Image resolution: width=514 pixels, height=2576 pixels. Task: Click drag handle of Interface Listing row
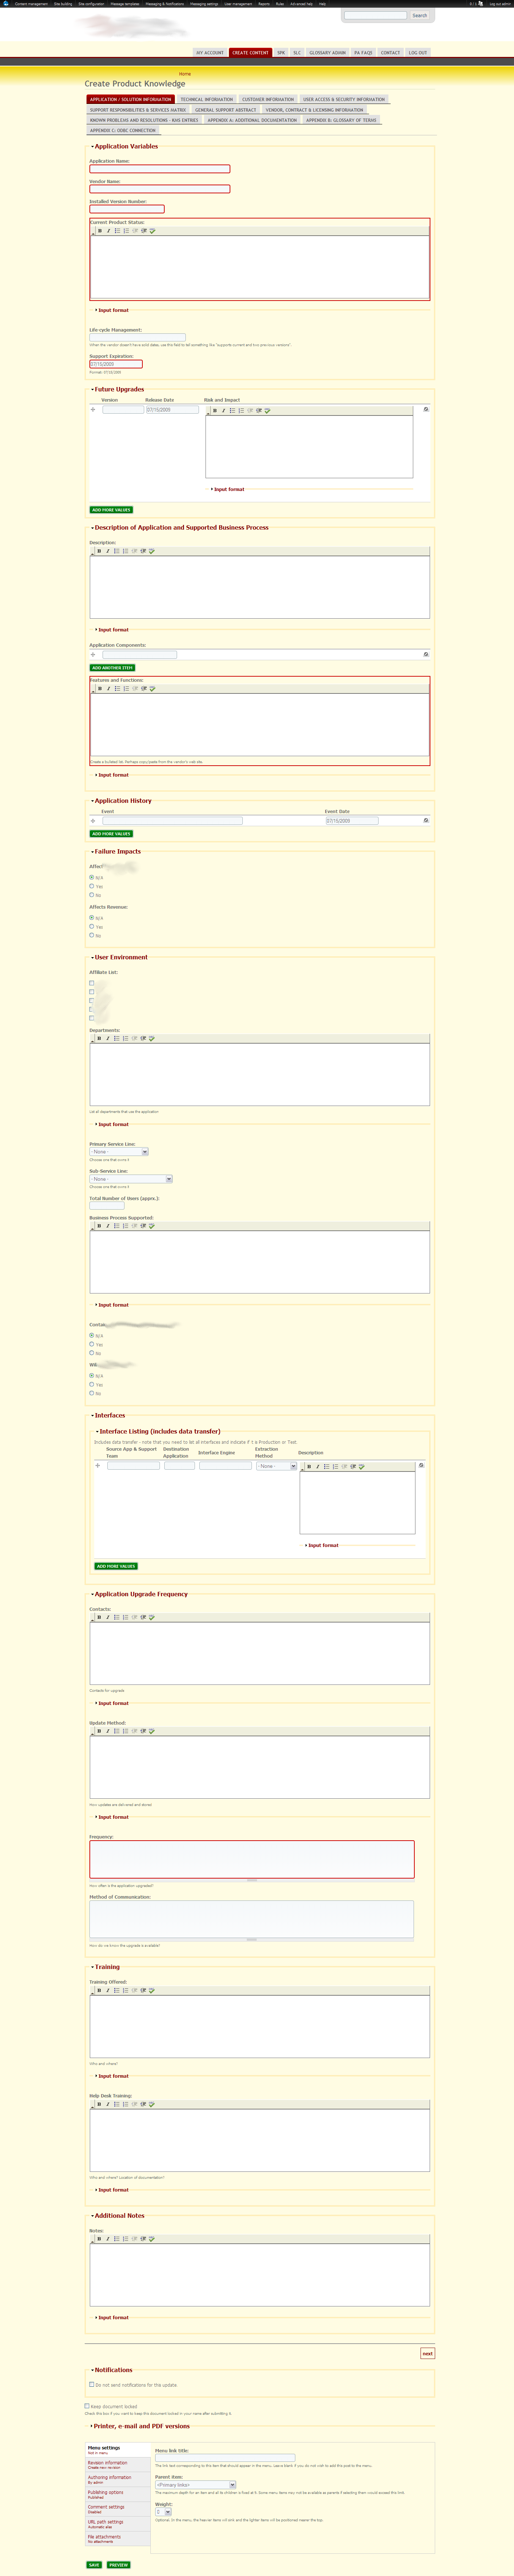98,1466
